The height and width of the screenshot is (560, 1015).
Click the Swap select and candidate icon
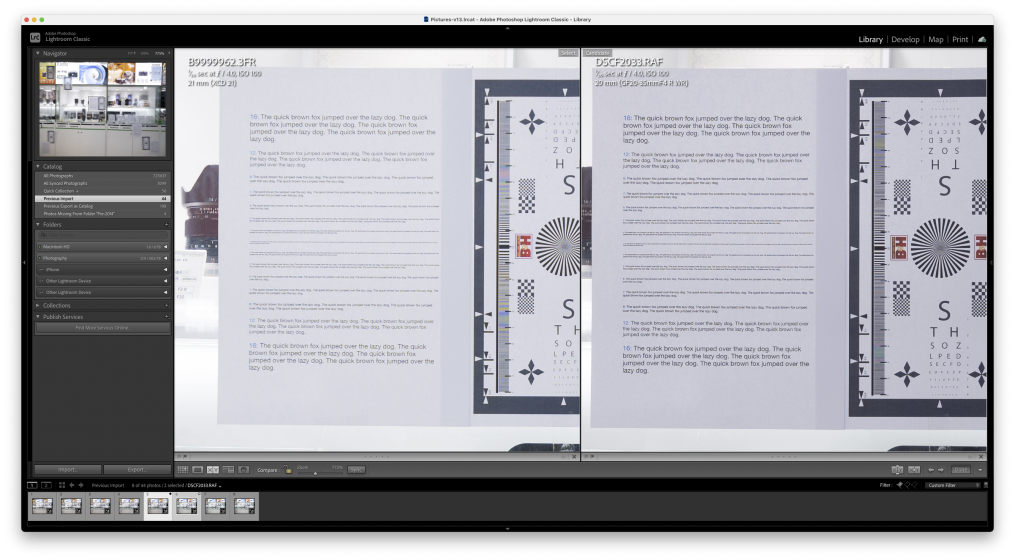[898, 469]
